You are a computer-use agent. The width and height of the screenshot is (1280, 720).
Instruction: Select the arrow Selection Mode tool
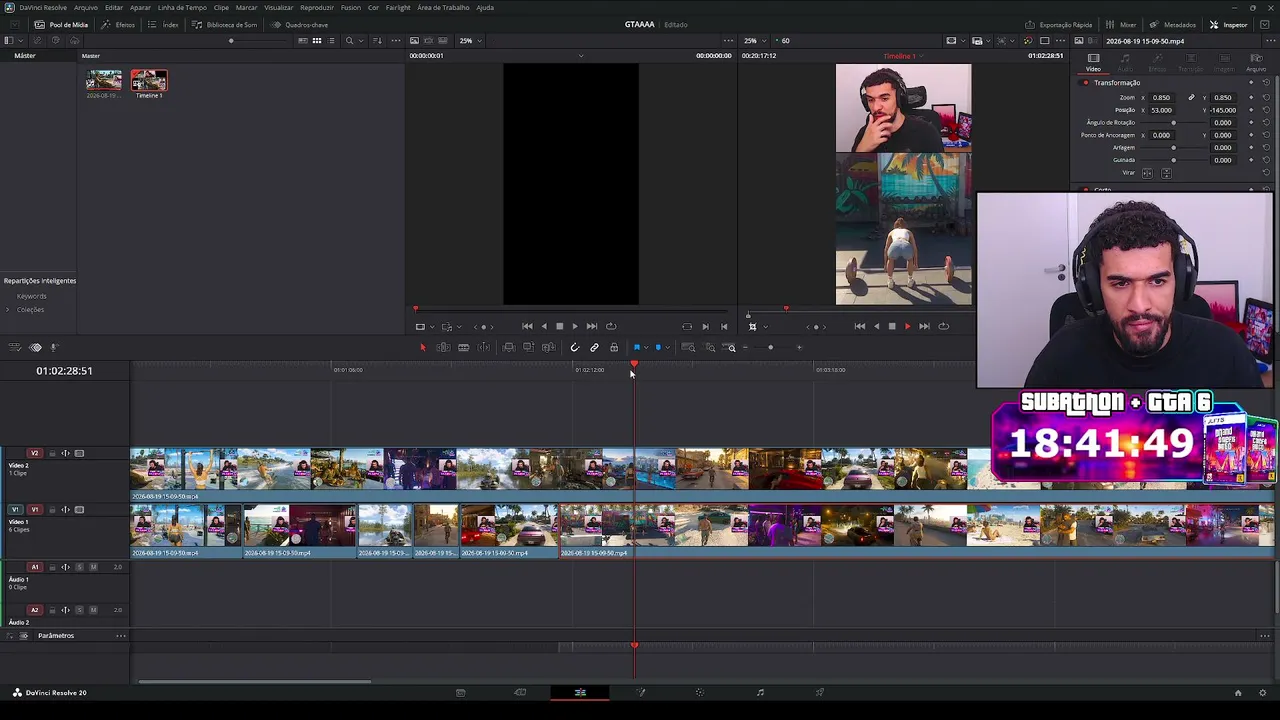[423, 347]
